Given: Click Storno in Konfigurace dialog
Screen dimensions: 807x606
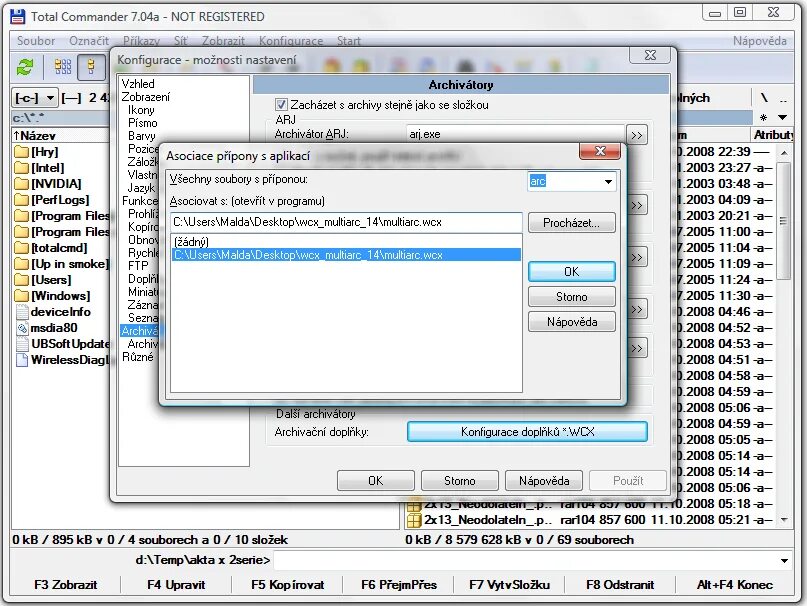Looking at the screenshot, I should [x=460, y=481].
